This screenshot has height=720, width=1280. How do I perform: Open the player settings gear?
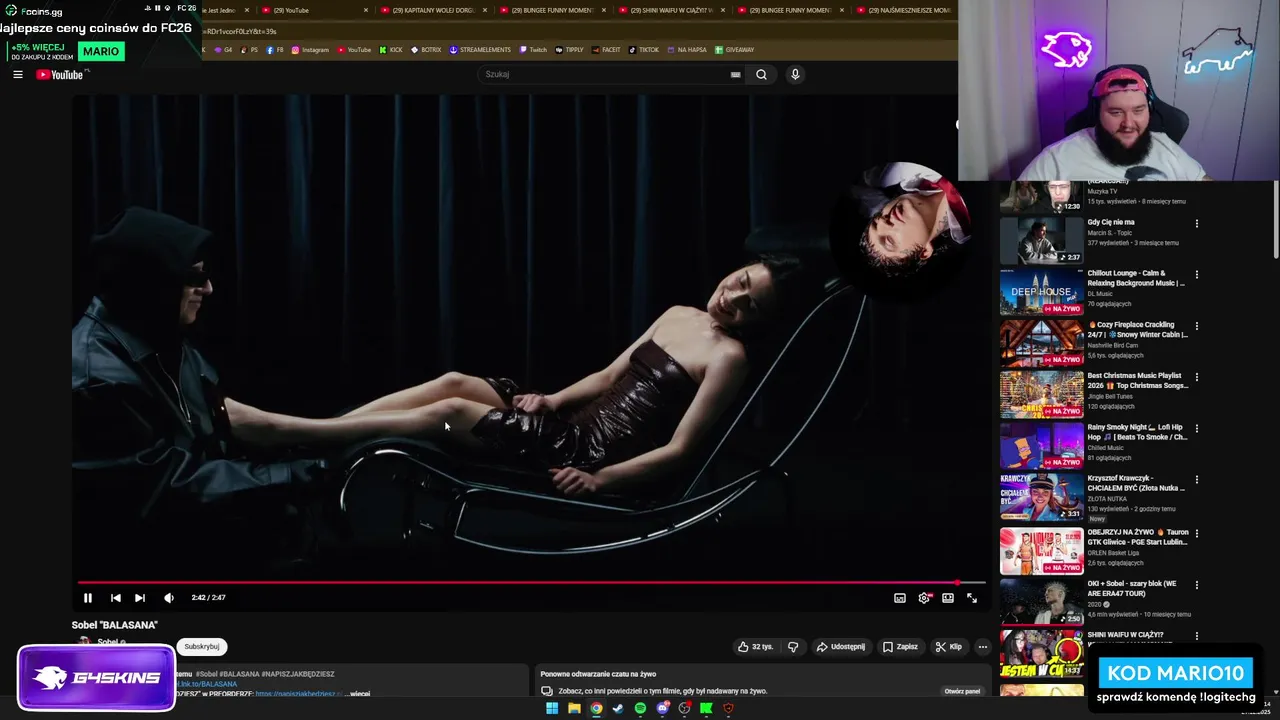(x=924, y=598)
